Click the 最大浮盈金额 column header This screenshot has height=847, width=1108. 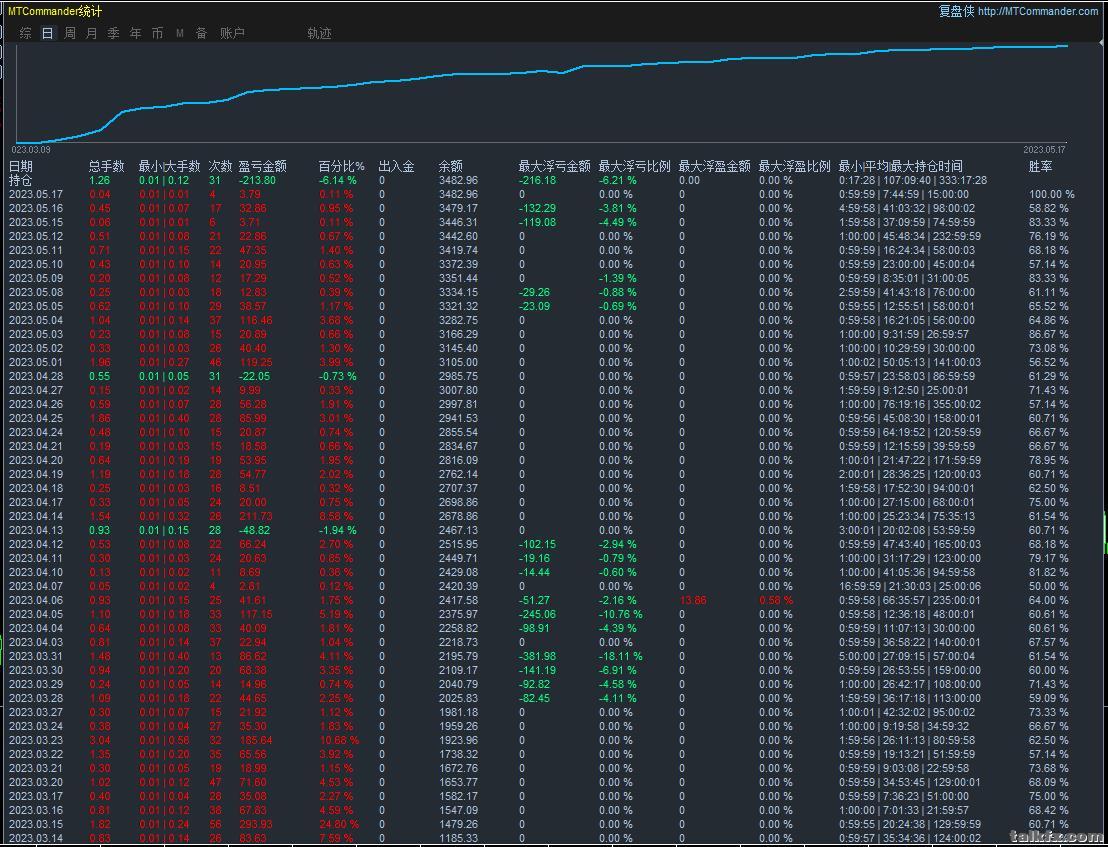click(x=714, y=167)
